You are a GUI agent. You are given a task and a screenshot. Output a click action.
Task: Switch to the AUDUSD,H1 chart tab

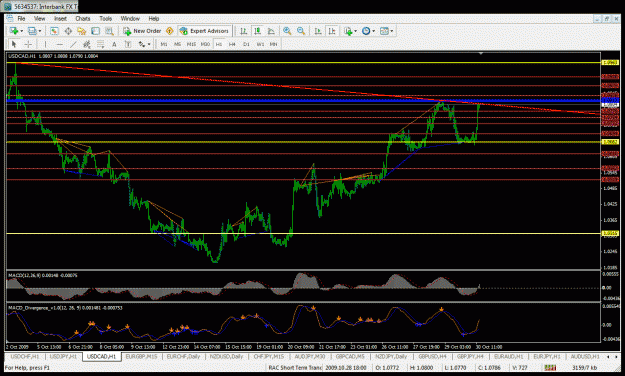point(585,356)
